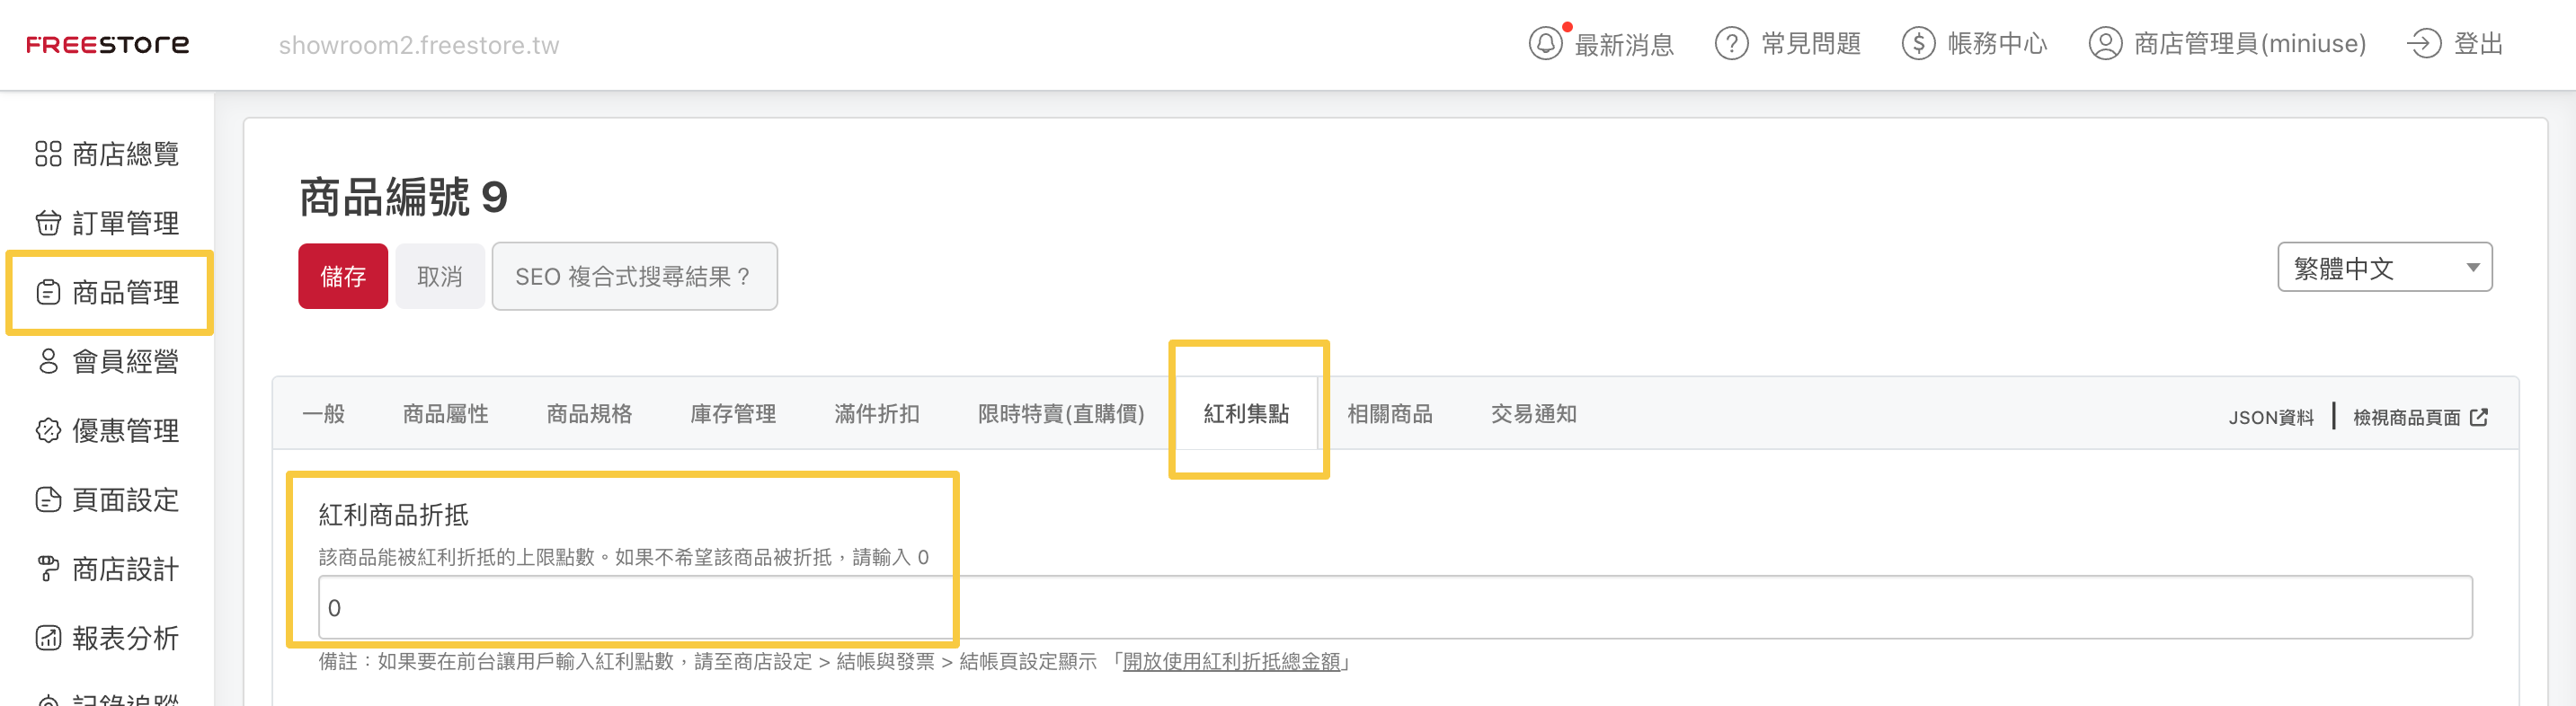Screen dimensions: 2576x706
Task: Click the SEO 複合式搜尋結果 button
Action: point(634,277)
